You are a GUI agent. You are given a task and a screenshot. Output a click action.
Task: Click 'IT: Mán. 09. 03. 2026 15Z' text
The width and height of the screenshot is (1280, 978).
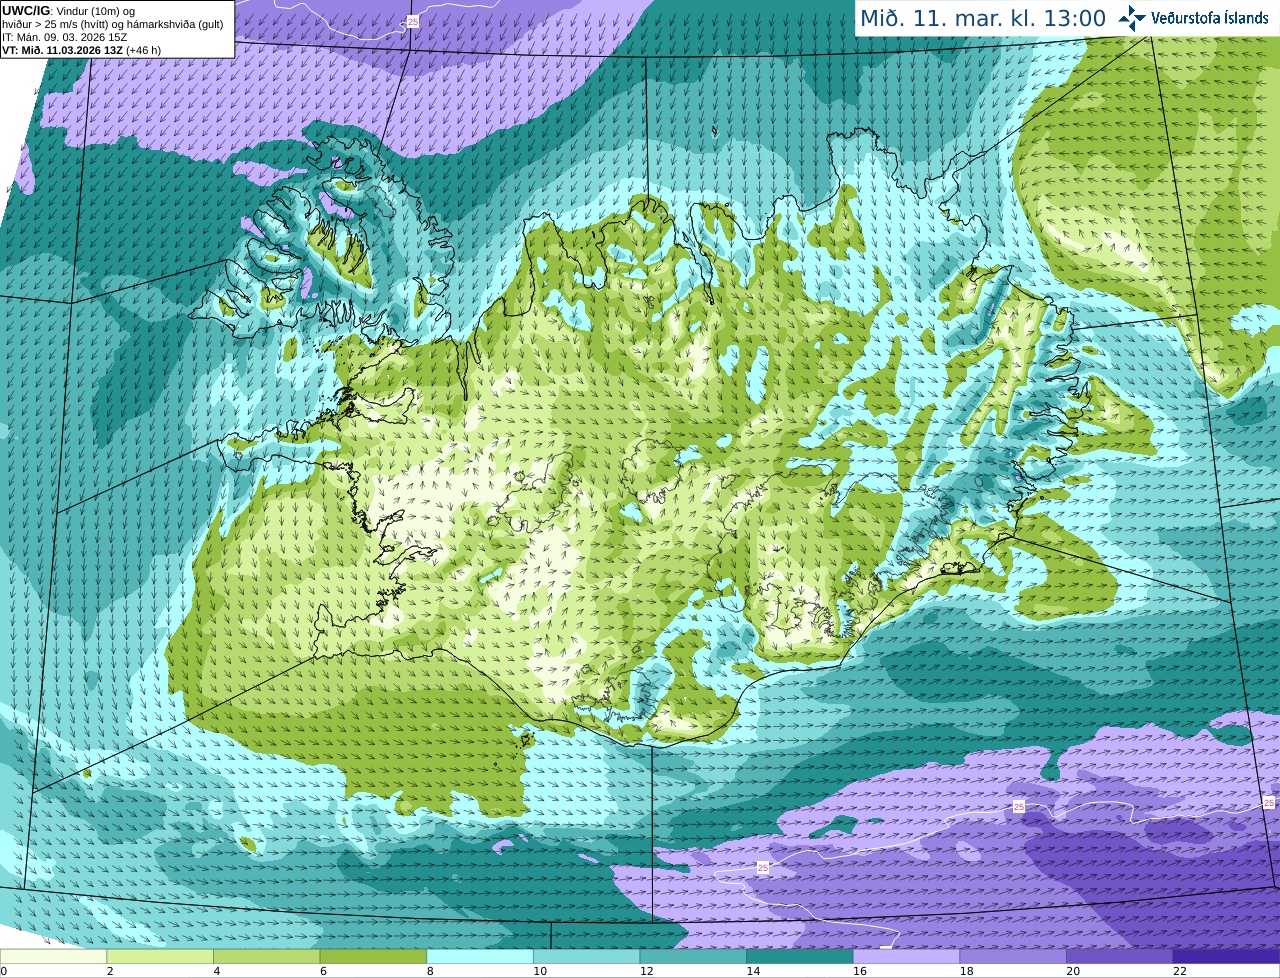pyautogui.click(x=64, y=37)
